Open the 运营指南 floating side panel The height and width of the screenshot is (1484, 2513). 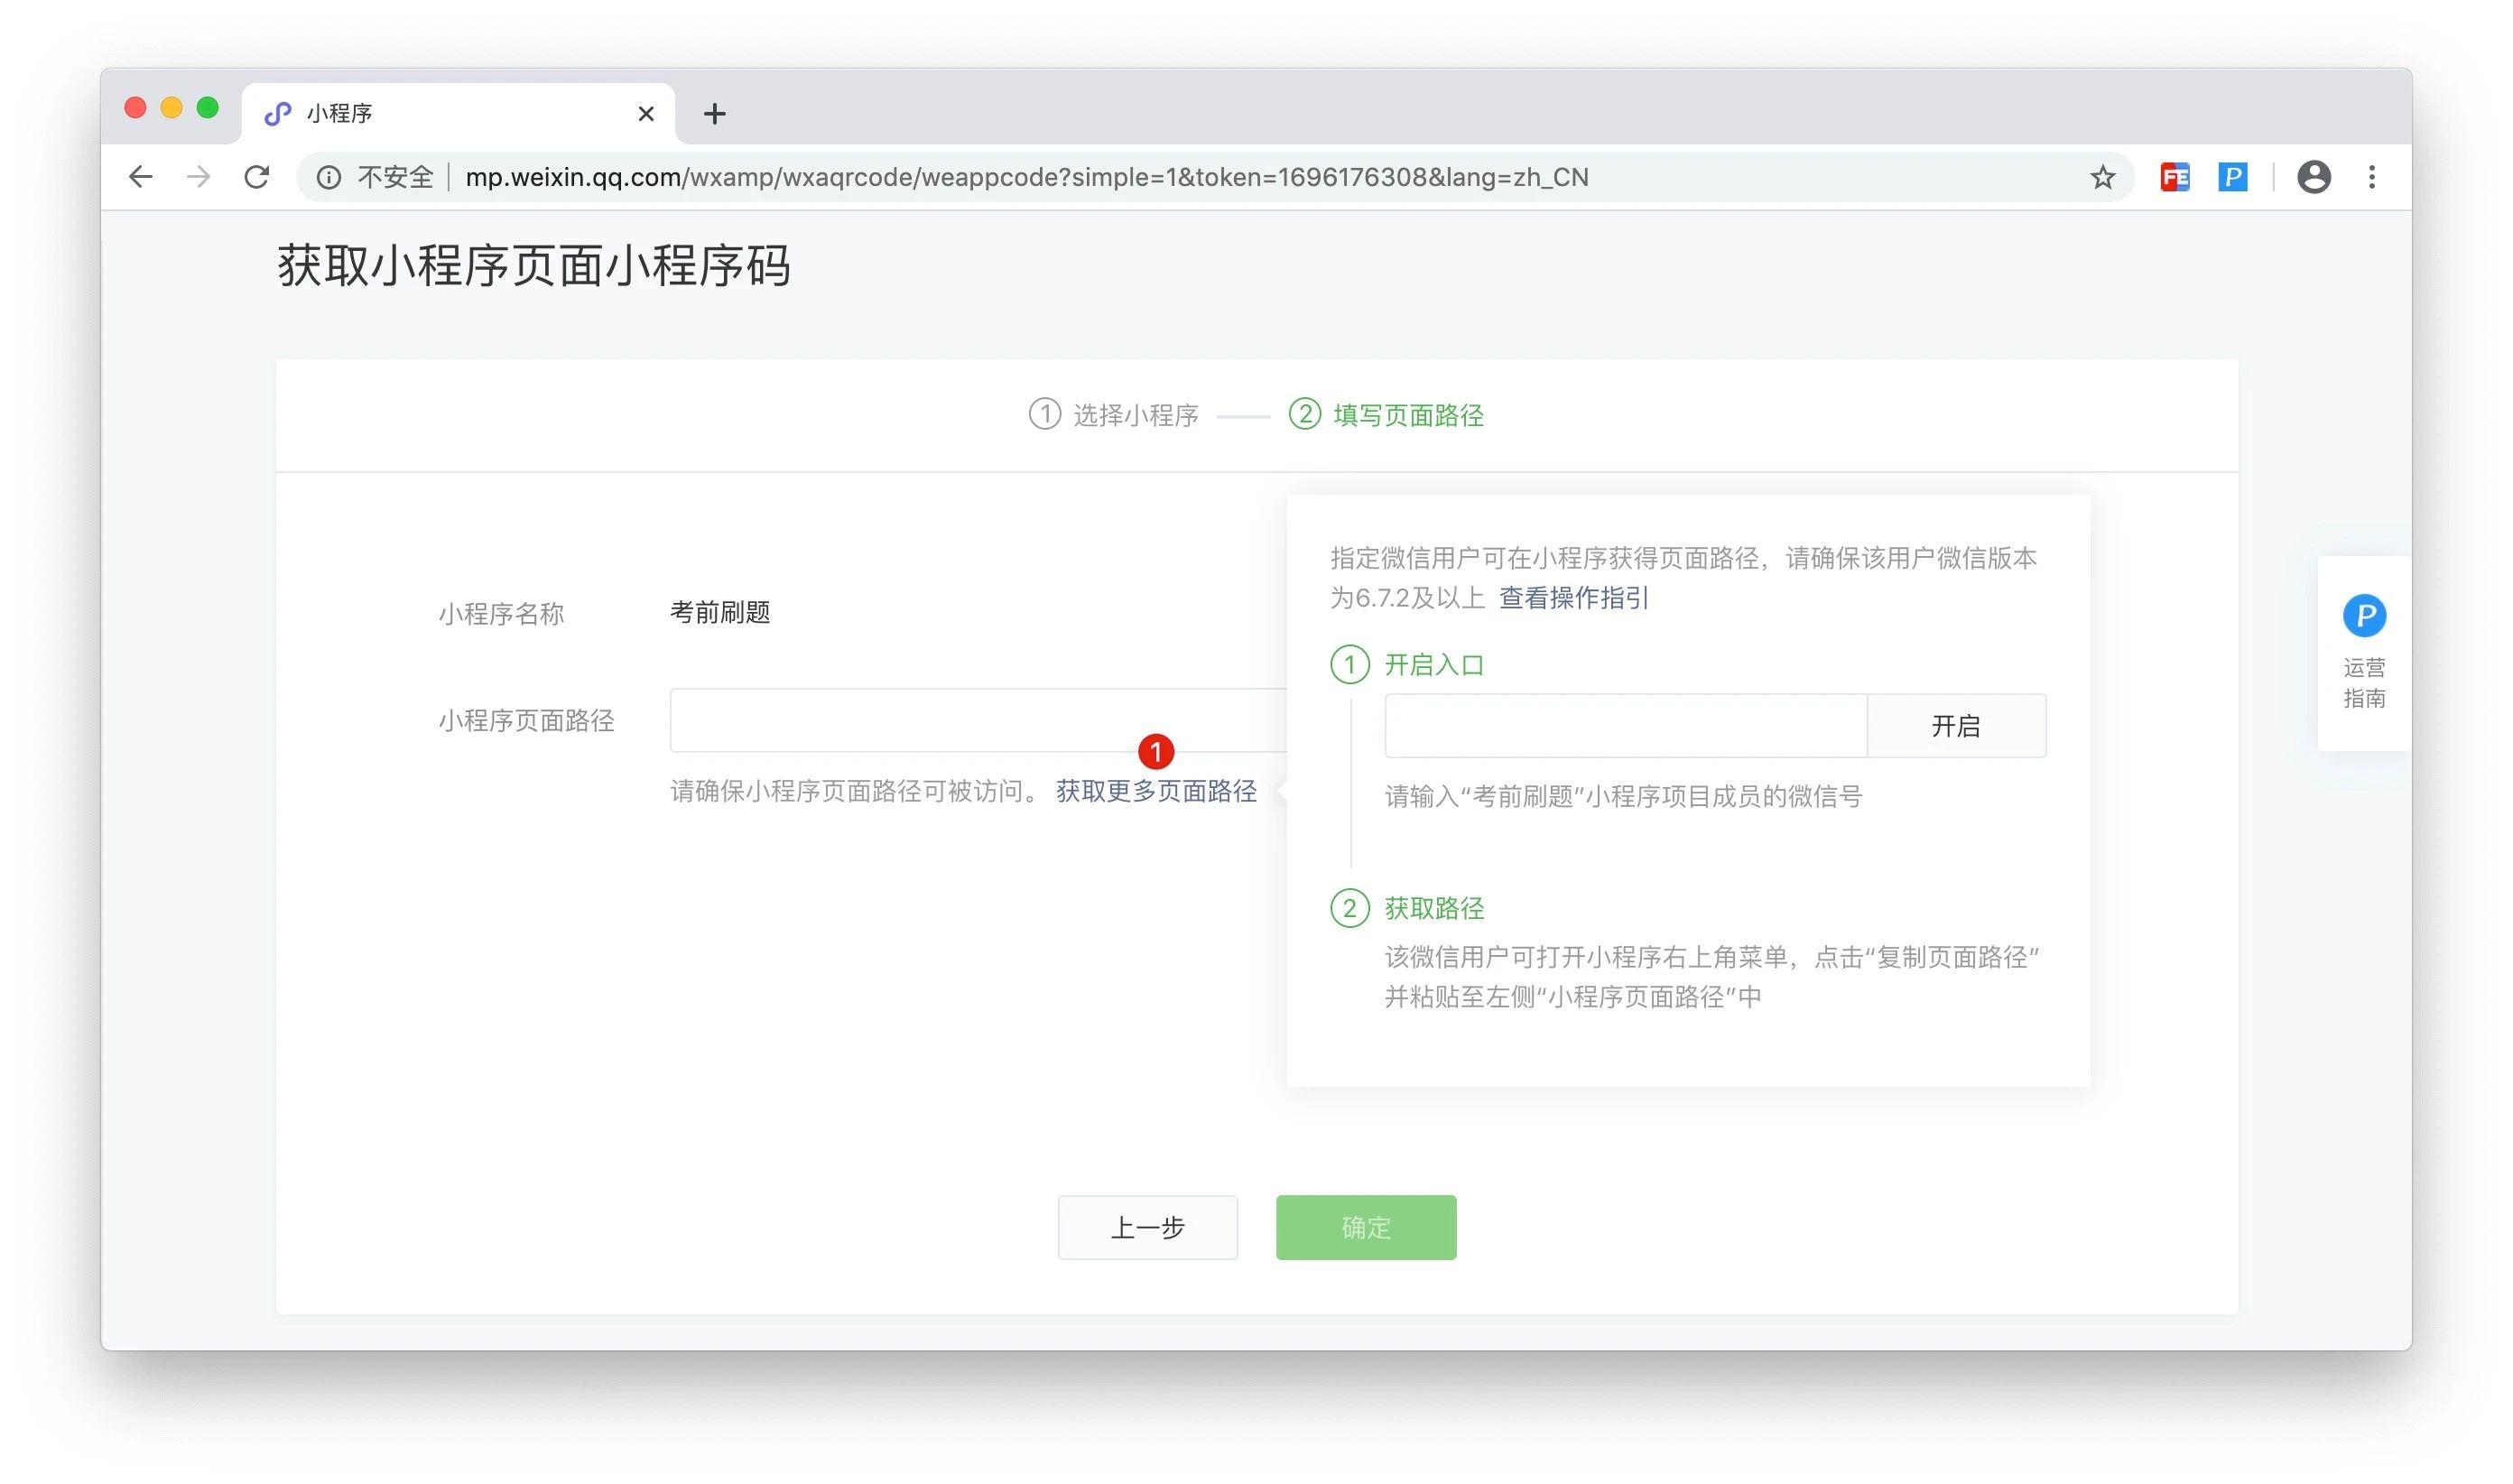pos(2363,652)
